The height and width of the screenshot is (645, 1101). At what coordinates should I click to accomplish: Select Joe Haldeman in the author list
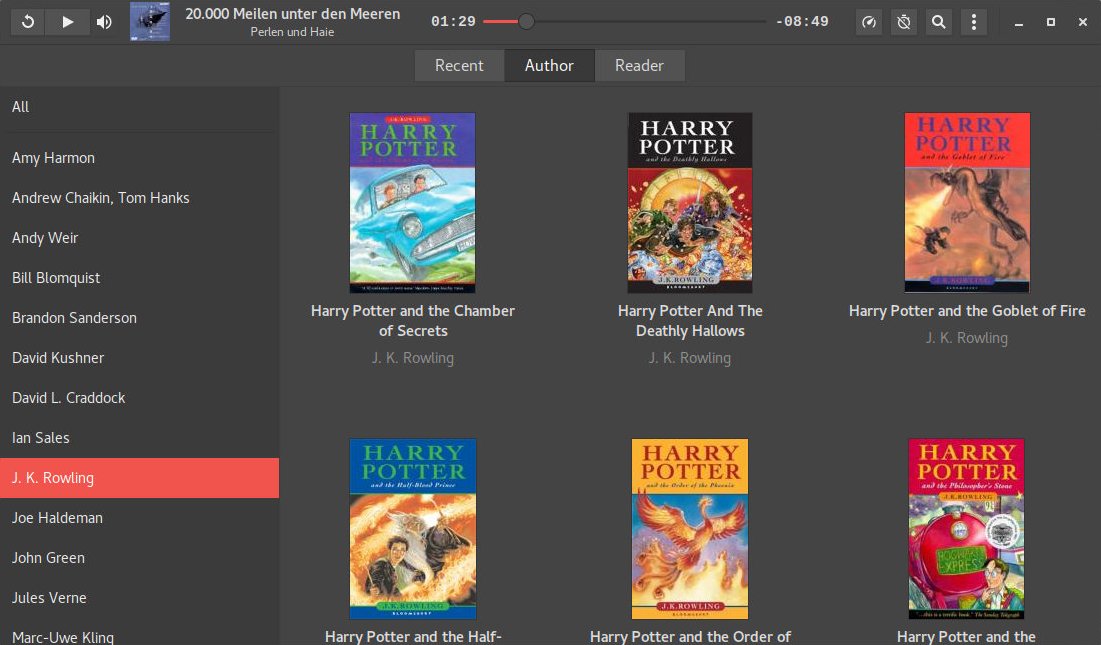[139, 518]
